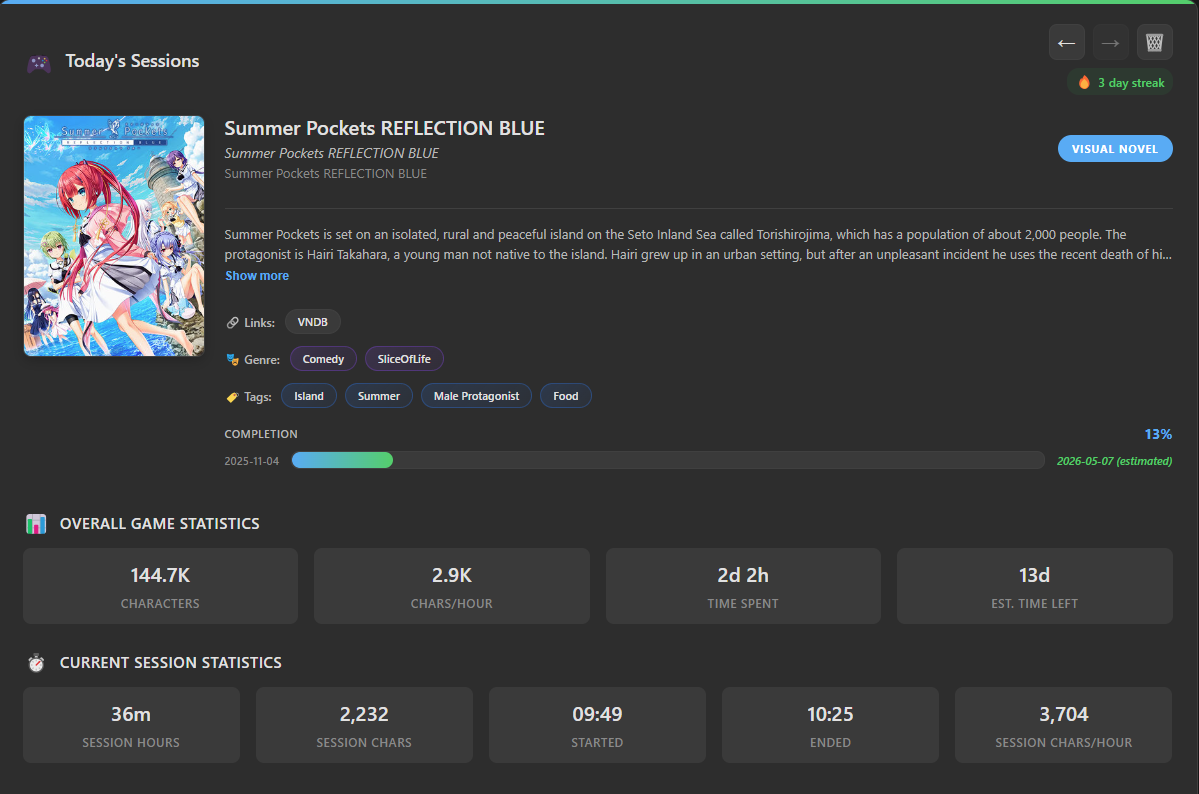Click the 13d Est. Time Left card
This screenshot has width=1199, height=794.
point(1035,586)
